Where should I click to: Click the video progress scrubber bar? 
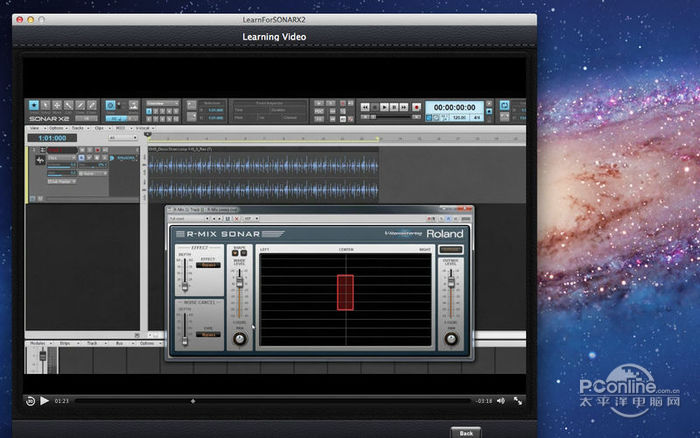270,400
